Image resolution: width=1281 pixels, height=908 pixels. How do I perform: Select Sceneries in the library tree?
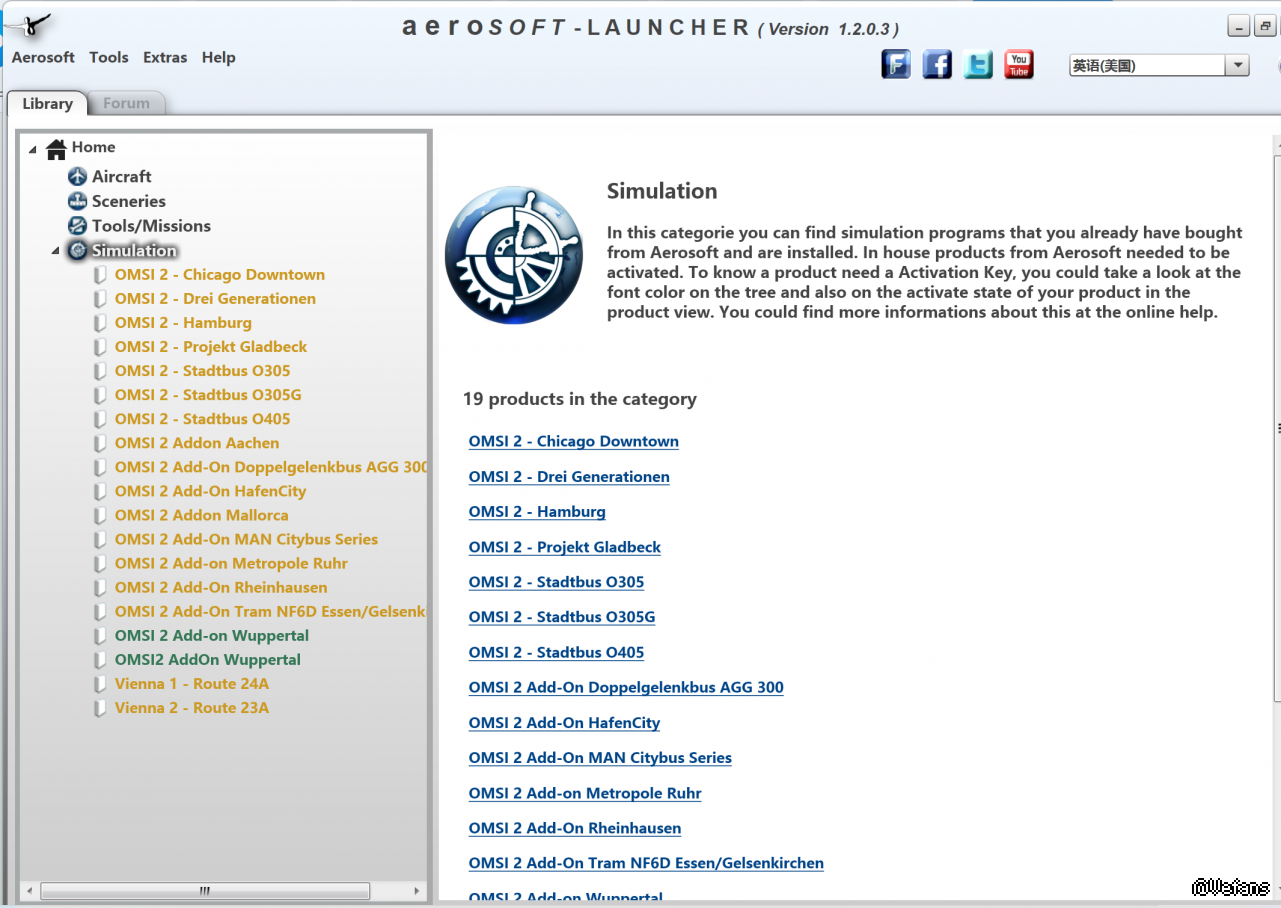click(x=129, y=201)
